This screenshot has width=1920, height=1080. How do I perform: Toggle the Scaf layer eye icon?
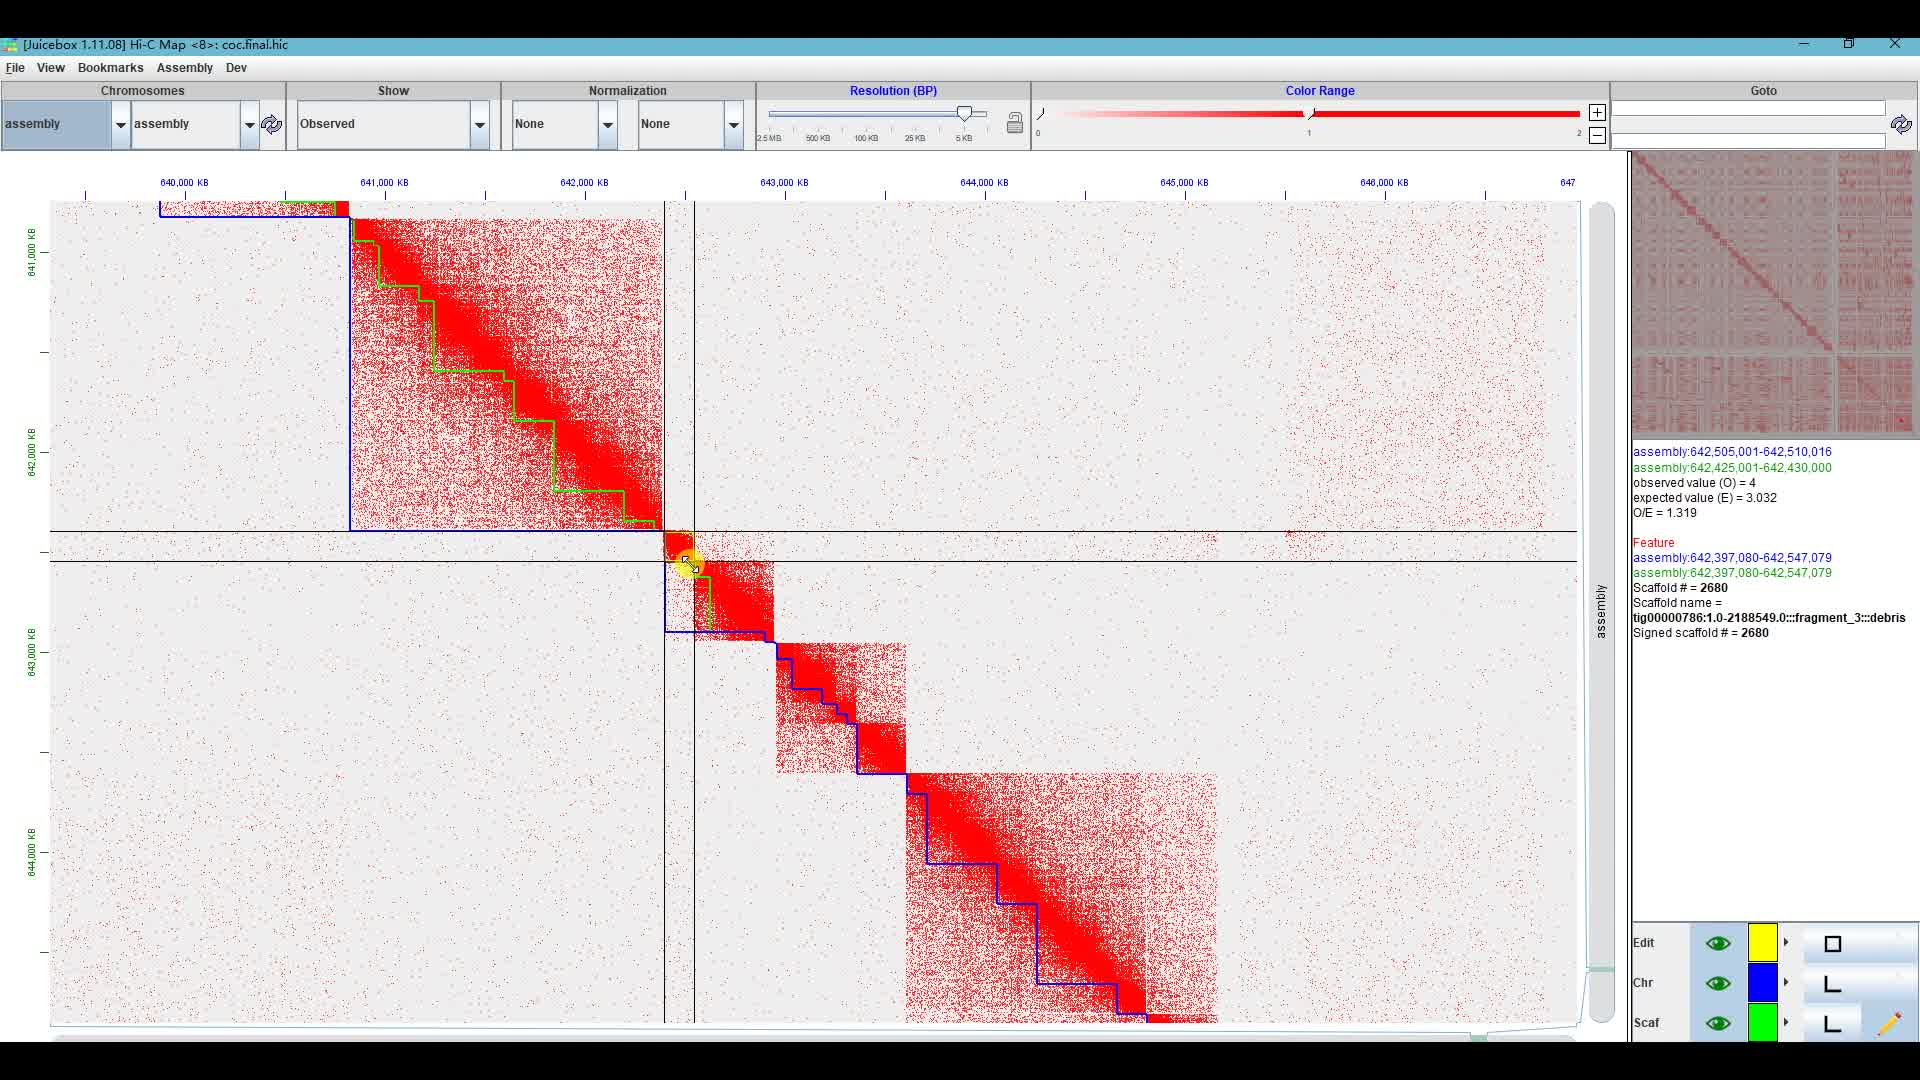pos(1718,1023)
